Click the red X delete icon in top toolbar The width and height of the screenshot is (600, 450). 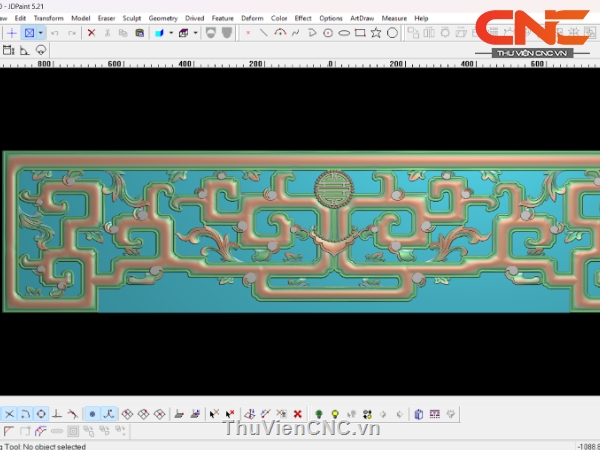[x=91, y=33]
